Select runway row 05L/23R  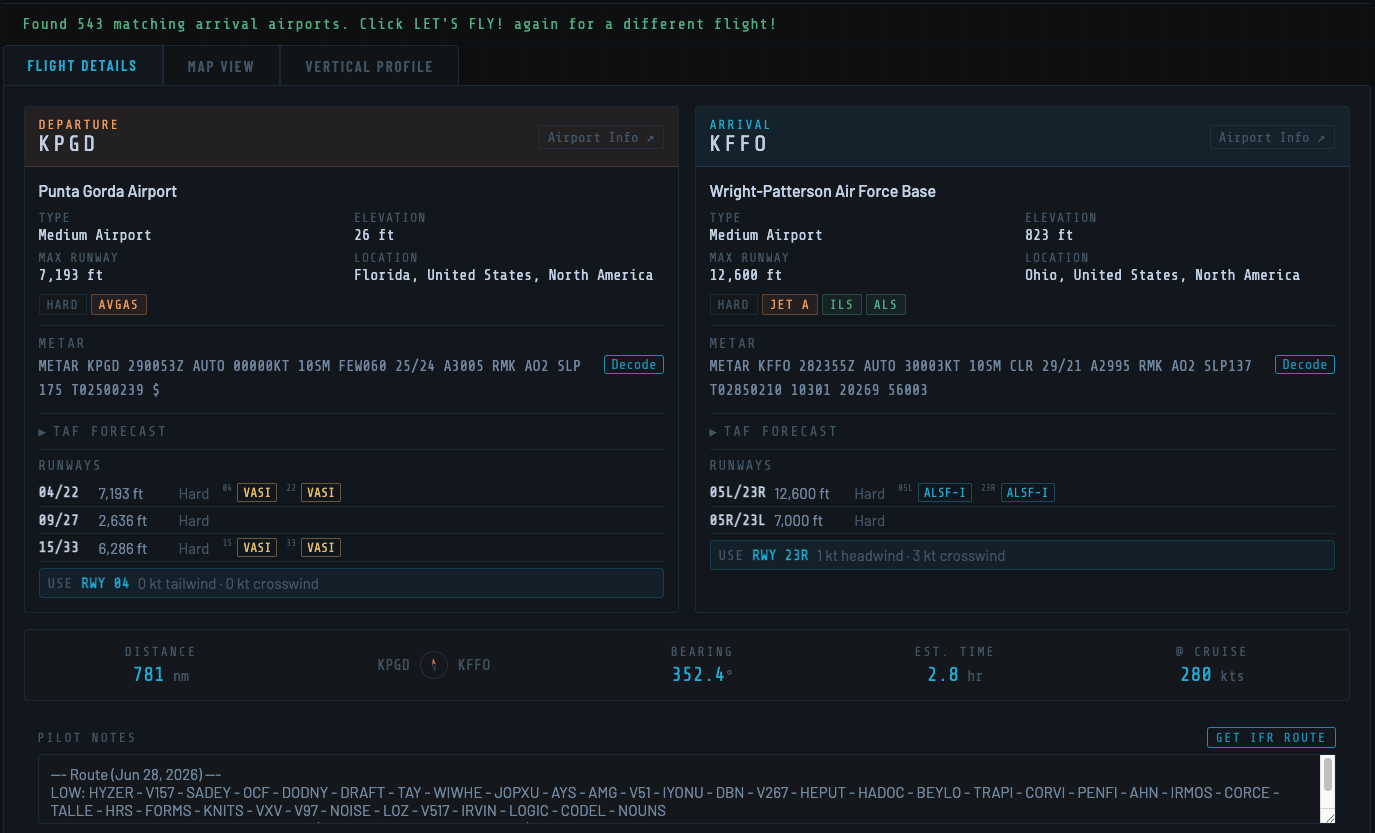[1022, 493]
